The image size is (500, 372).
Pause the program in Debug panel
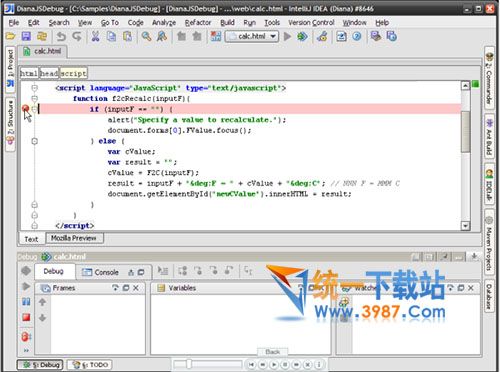point(26,302)
